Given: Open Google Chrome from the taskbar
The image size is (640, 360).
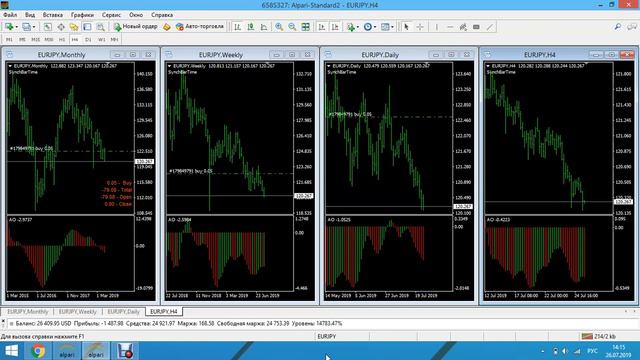Looking at the screenshot, I should (38, 351).
